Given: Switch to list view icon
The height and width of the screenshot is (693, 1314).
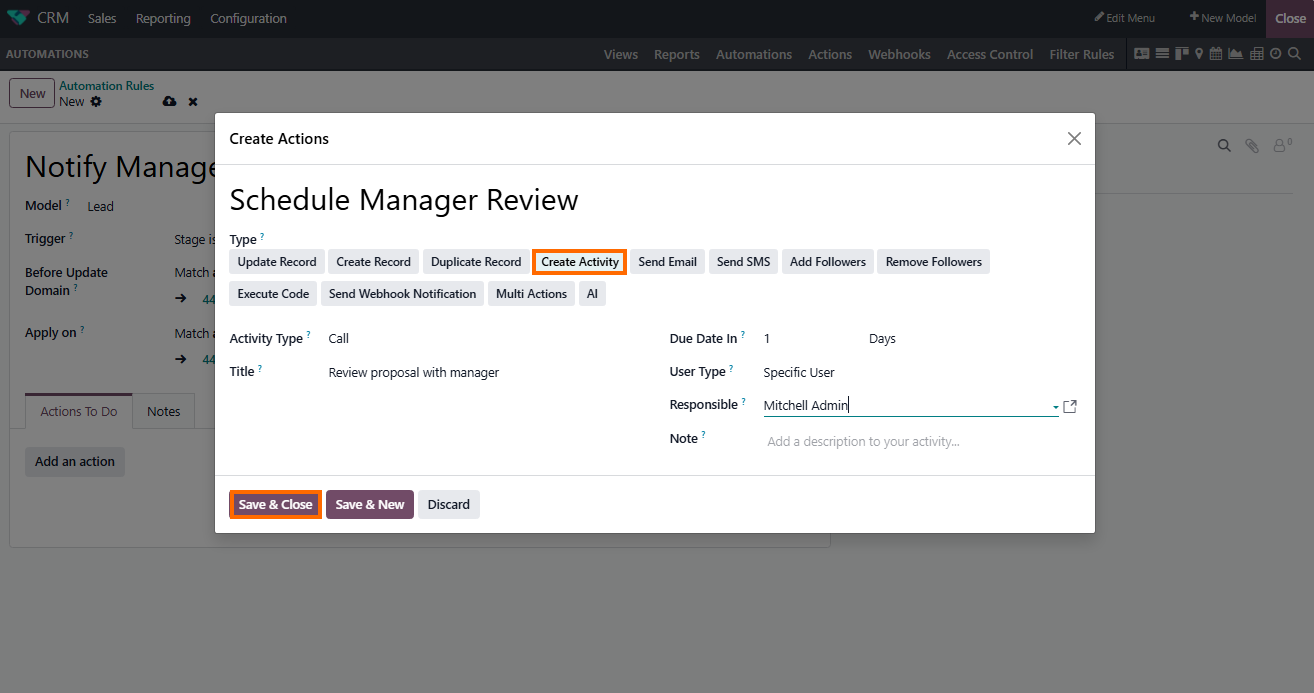Looking at the screenshot, I should click(1162, 54).
